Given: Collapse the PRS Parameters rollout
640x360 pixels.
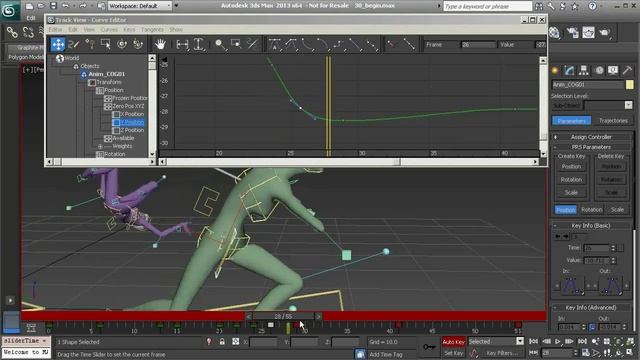Looking at the screenshot, I should point(591,147).
